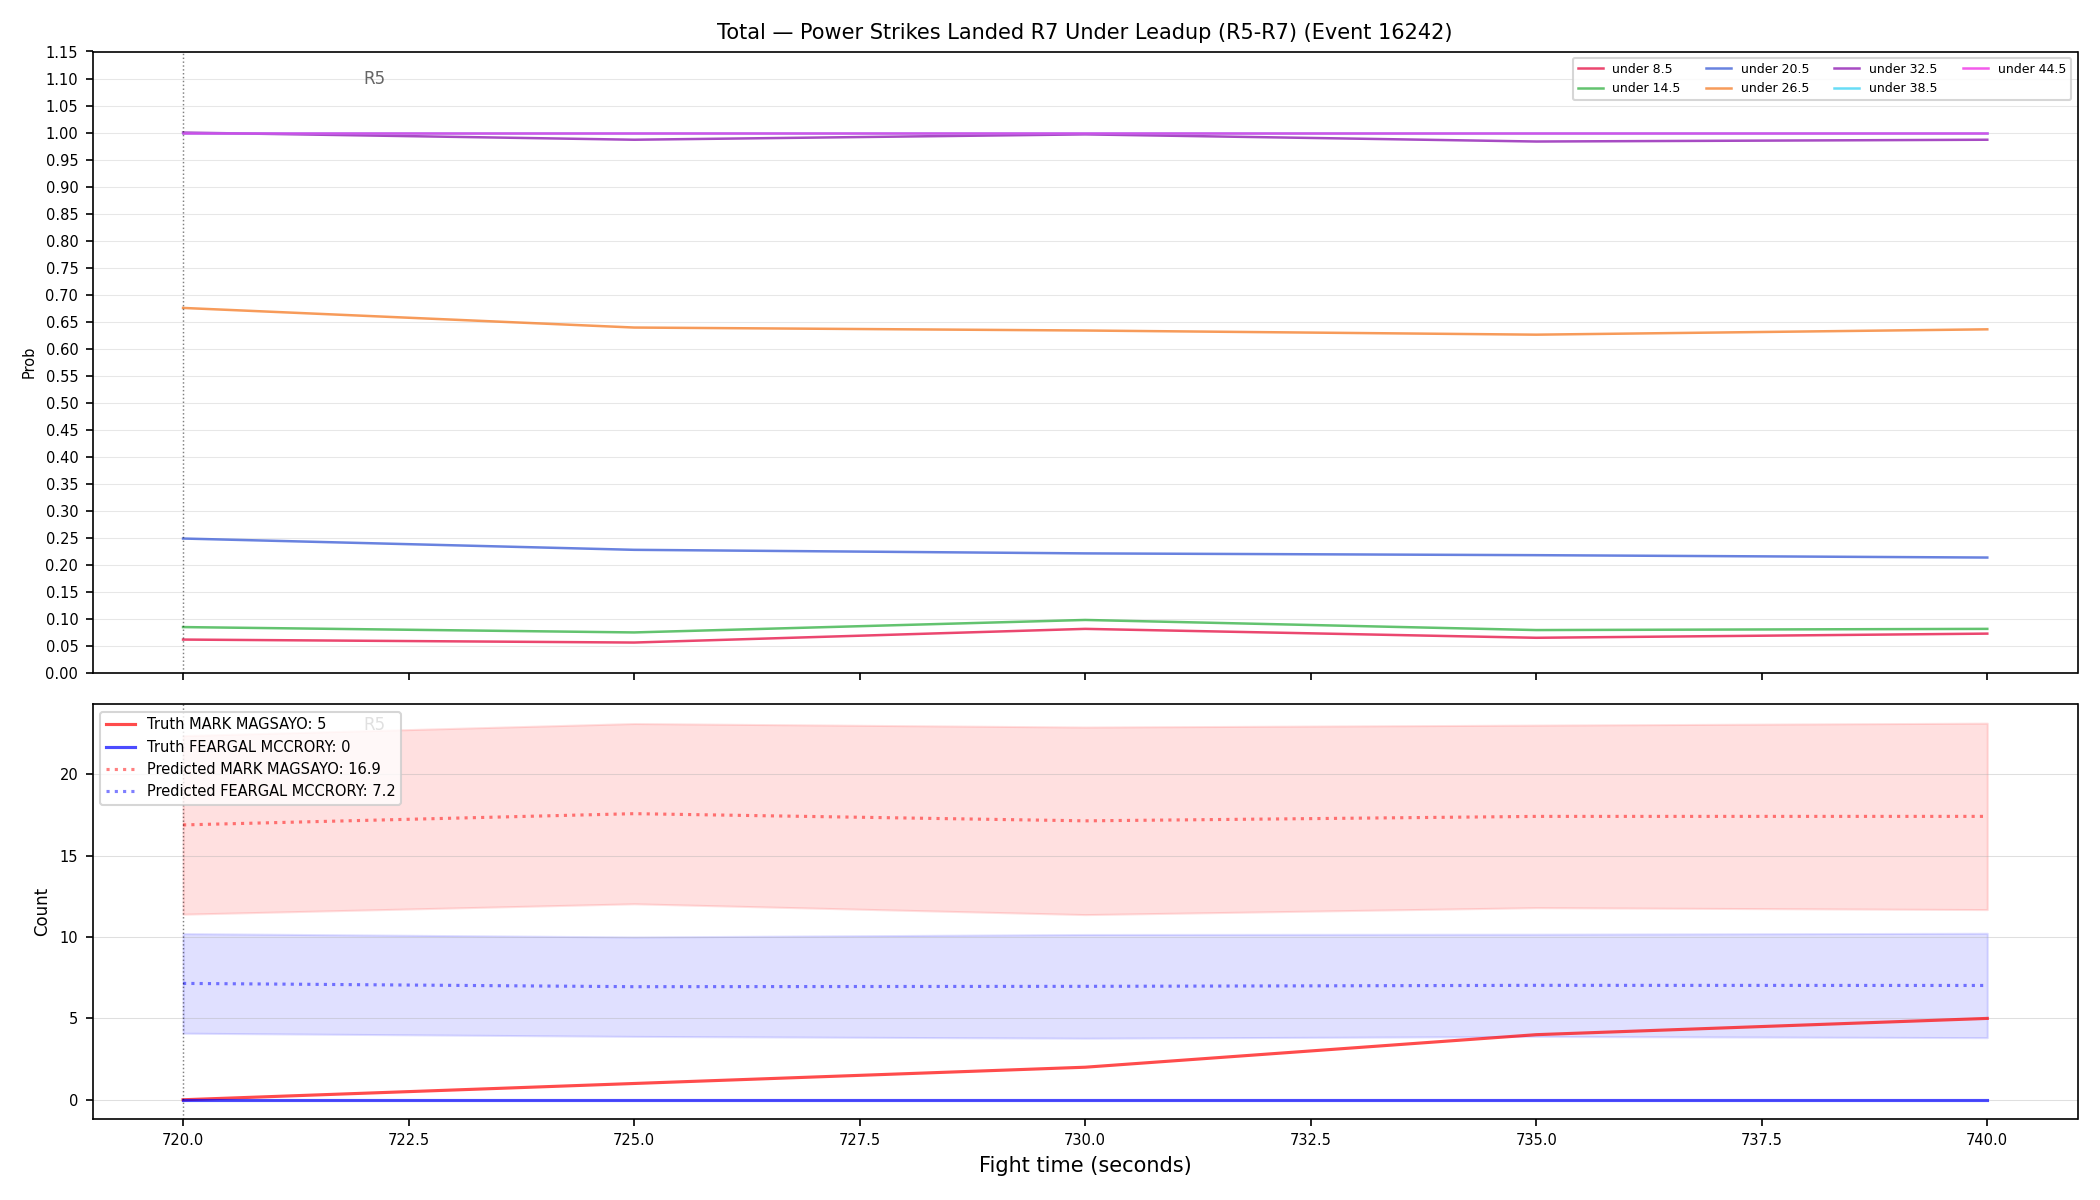Click the 732.5 x-axis tick label
The height and width of the screenshot is (1200, 2100).
point(1310,1139)
